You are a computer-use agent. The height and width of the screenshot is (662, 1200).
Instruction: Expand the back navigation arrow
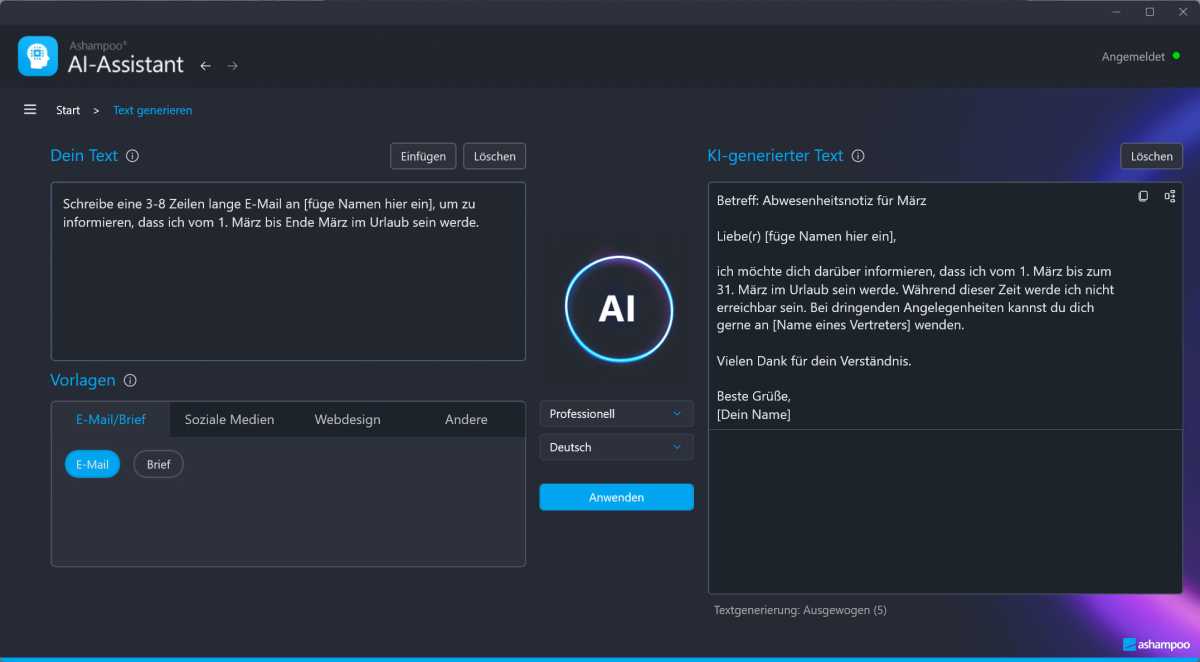coord(205,64)
